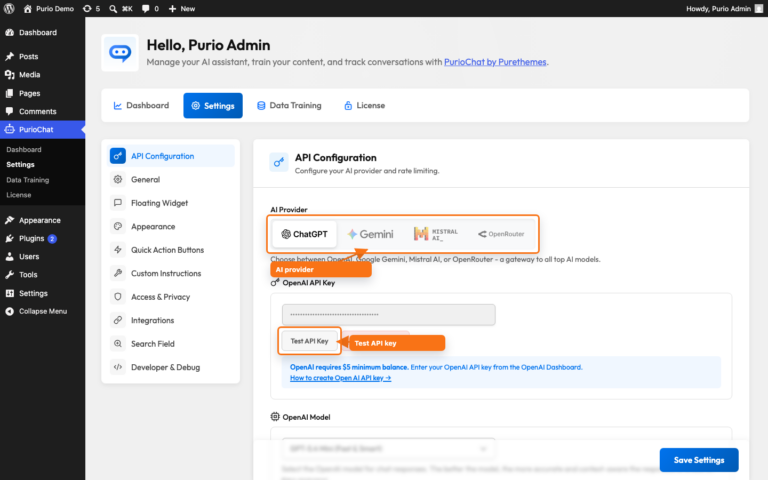Switch to the License tab
Screen dimensions: 768x480
[x=364, y=105]
